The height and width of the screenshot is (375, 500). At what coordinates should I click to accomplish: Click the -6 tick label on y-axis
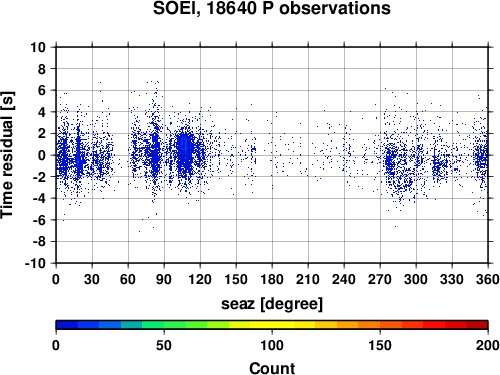[x=39, y=220]
